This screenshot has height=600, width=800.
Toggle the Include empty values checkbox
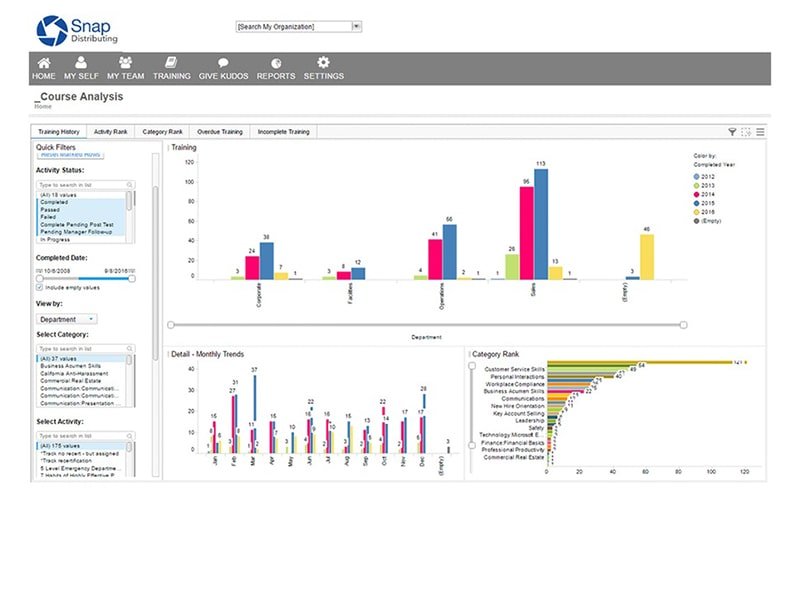point(39,287)
